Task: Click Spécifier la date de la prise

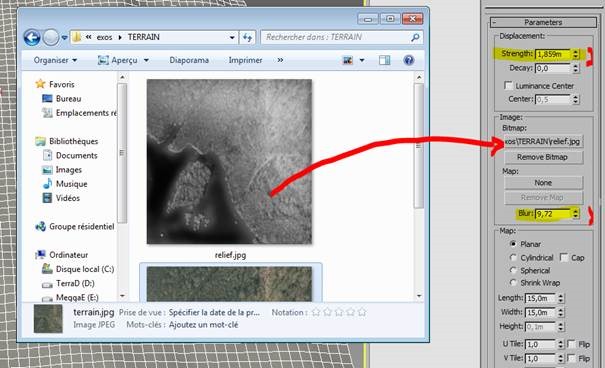Action: pyautogui.click(x=214, y=312)
